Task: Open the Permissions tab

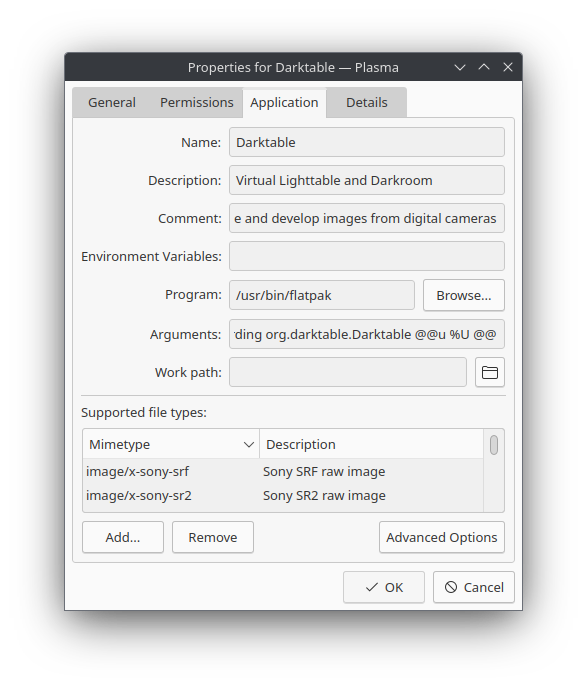Action: pyautogui.click(x=197, y=103)
